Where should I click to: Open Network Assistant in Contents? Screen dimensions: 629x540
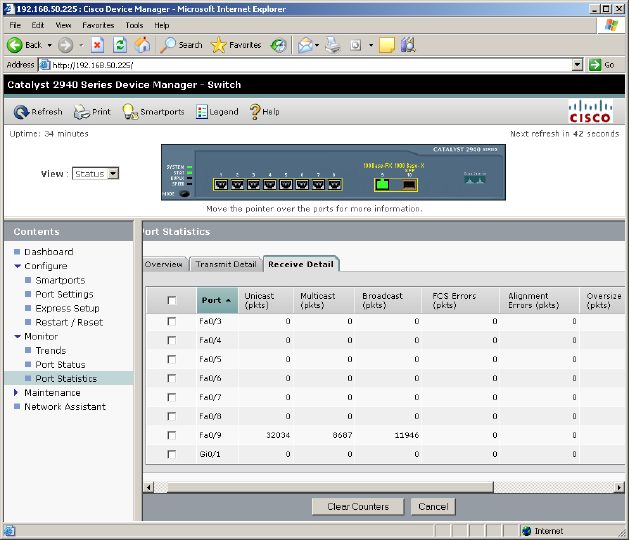(x=65, y=407)
